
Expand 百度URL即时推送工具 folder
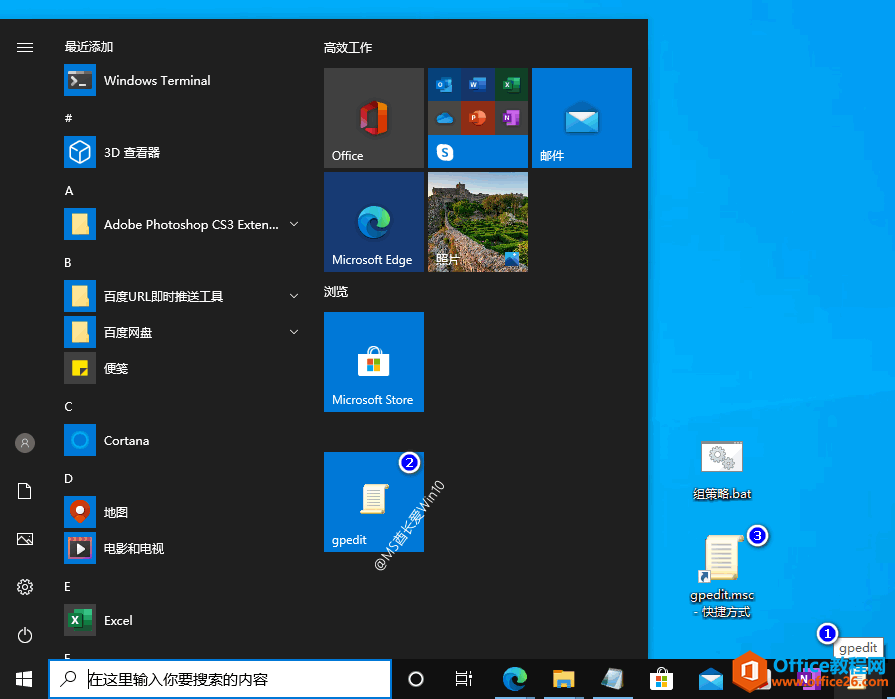pos(294,297)
